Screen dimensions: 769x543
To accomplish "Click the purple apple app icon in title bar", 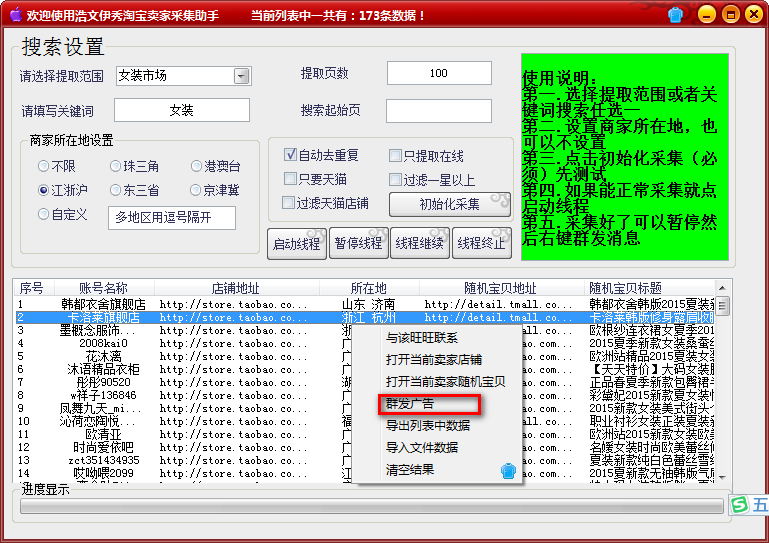I will (x=16, y=14).
